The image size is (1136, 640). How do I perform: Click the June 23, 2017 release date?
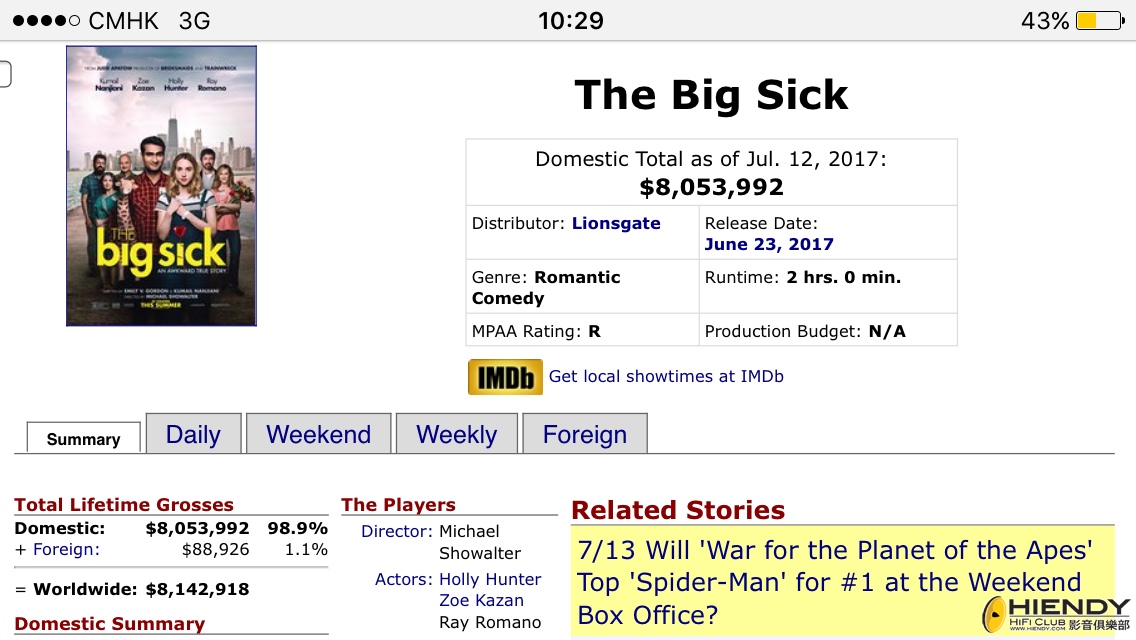pyautogui.click(x=769, y=245)
